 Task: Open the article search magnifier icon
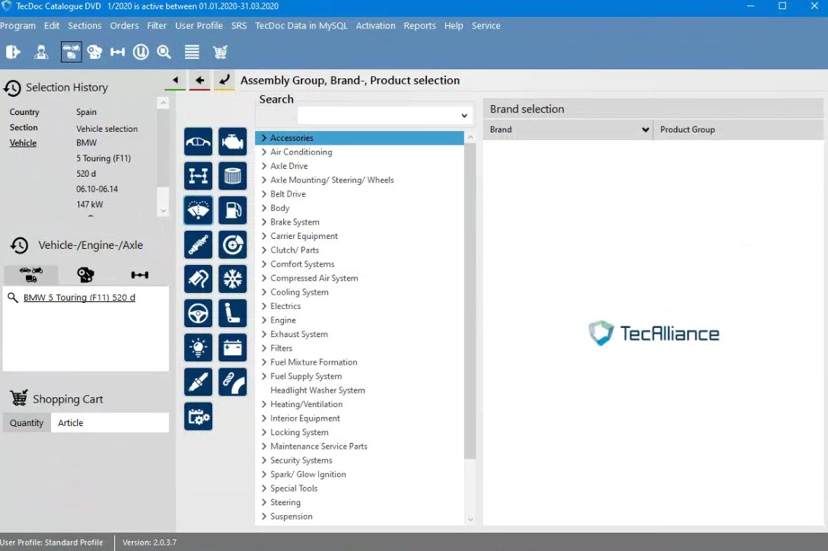coord(164,52)
